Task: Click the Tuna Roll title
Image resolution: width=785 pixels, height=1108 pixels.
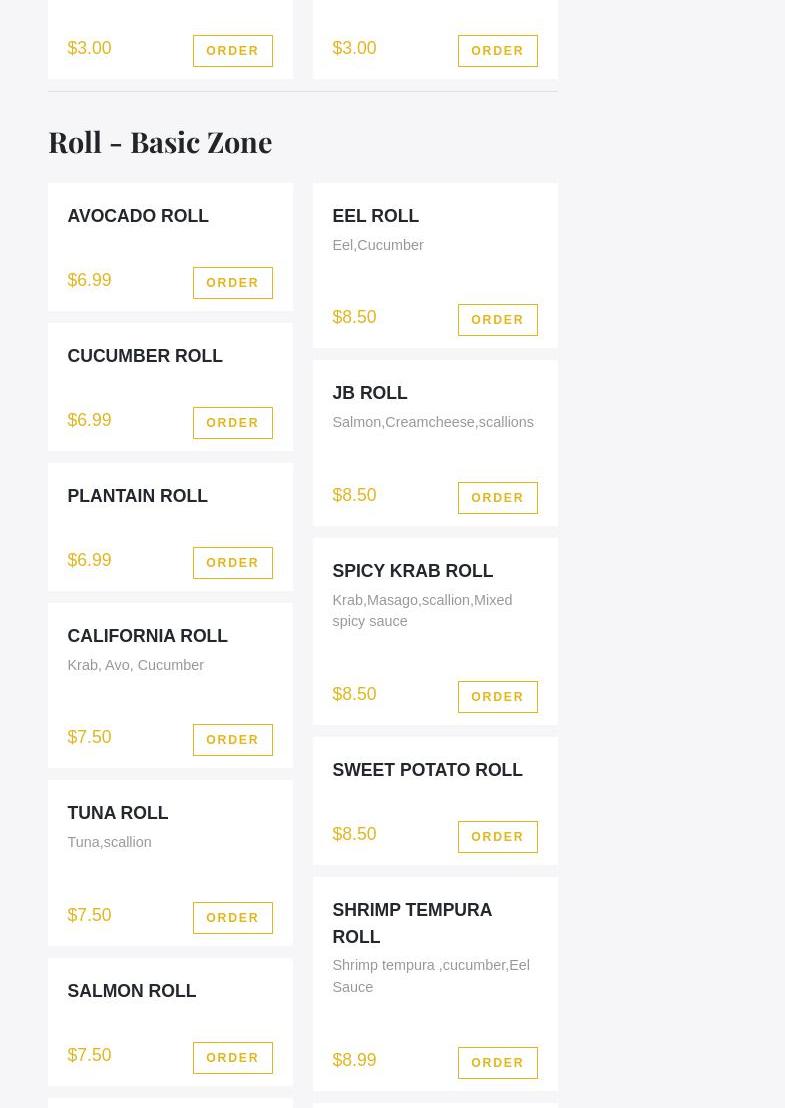Action: click(x=117, y=813)
